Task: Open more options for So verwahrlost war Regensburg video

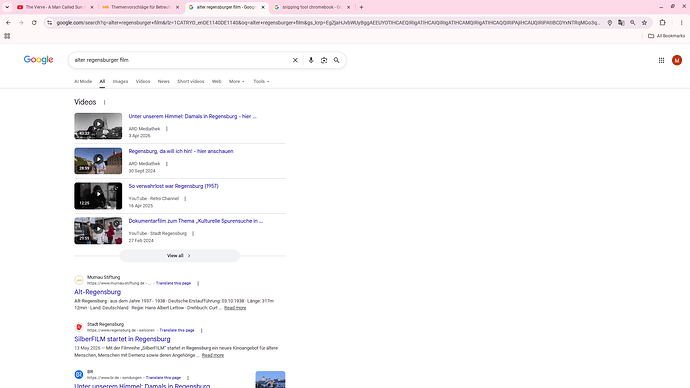Action: click(185, 199)
